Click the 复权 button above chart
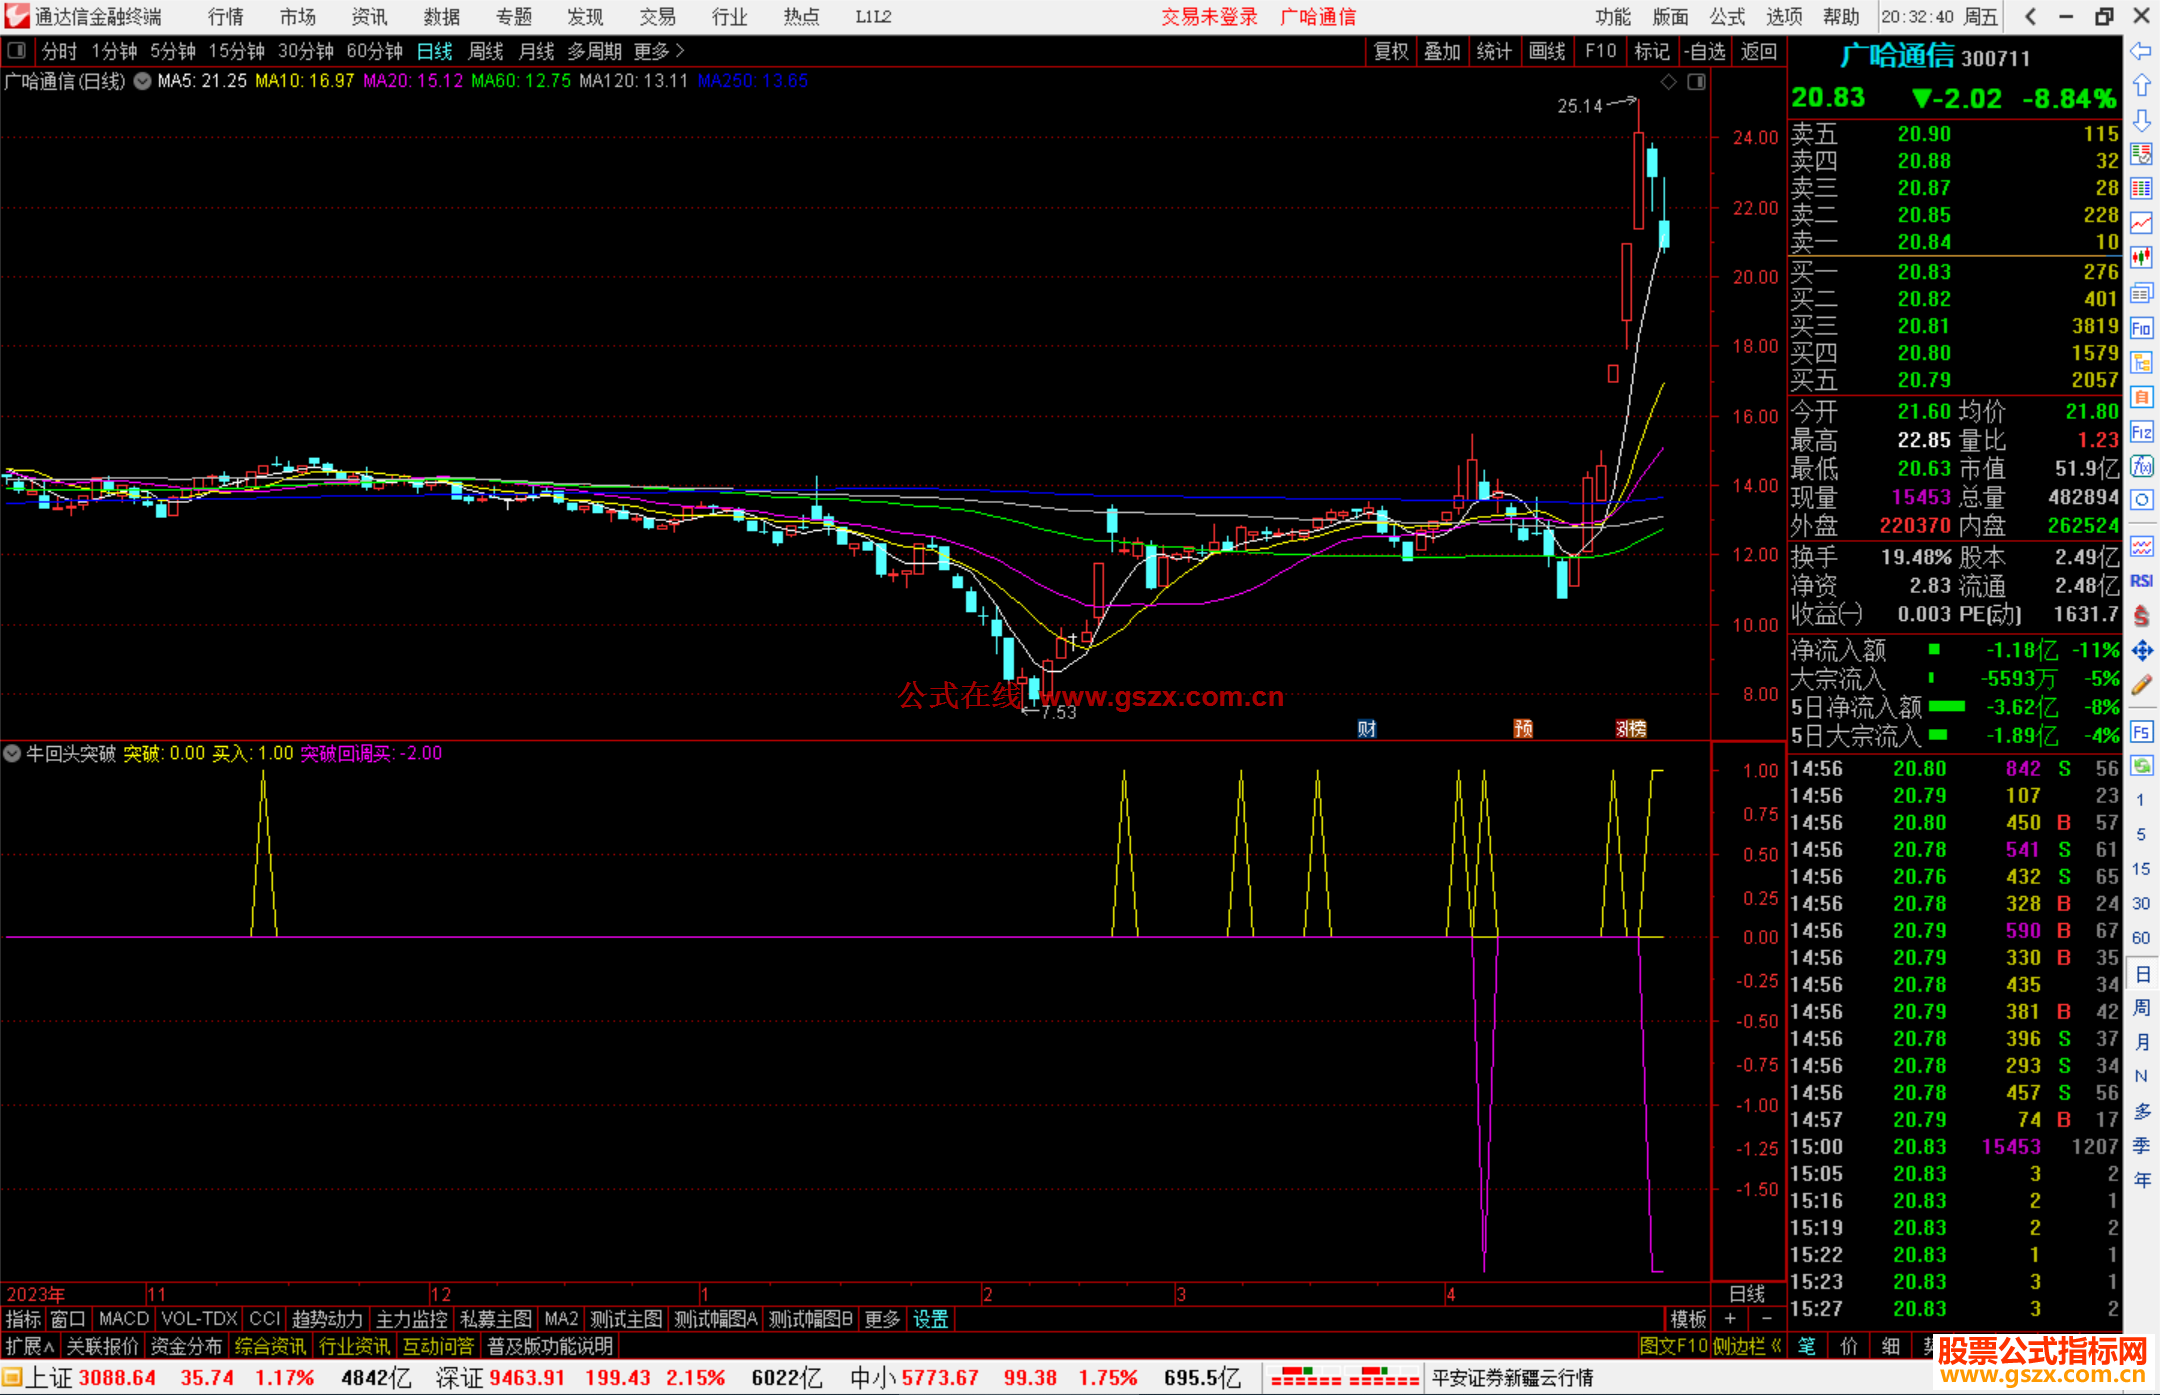 [x=1391, y=51]
